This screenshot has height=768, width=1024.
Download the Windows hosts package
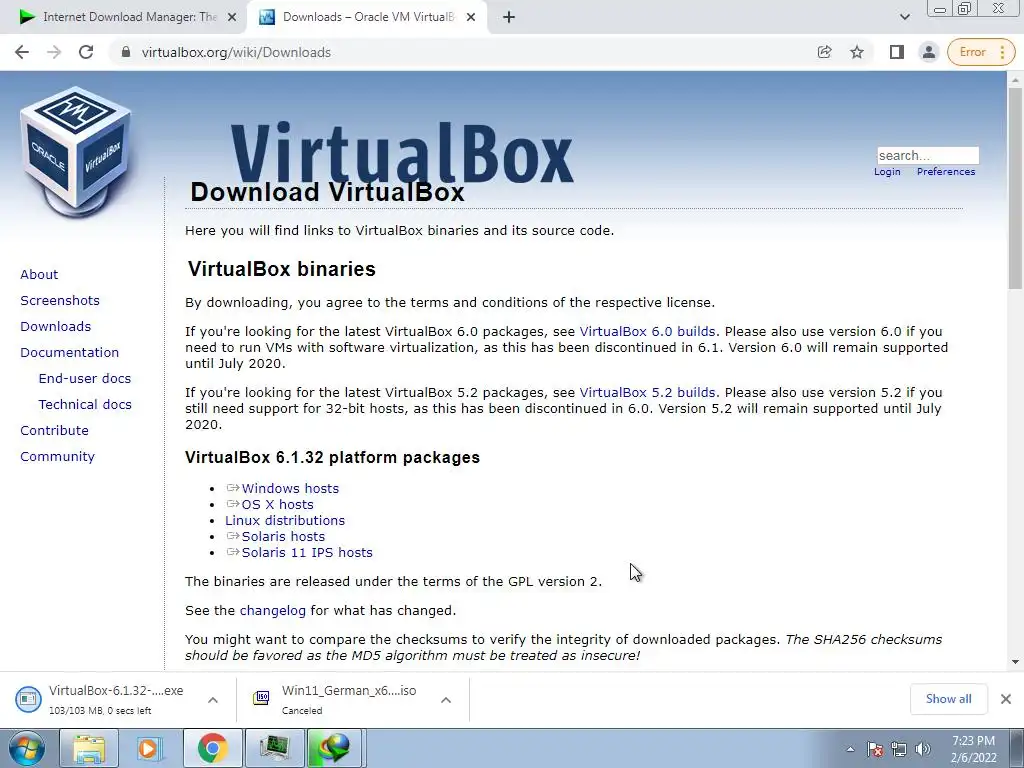290,488
